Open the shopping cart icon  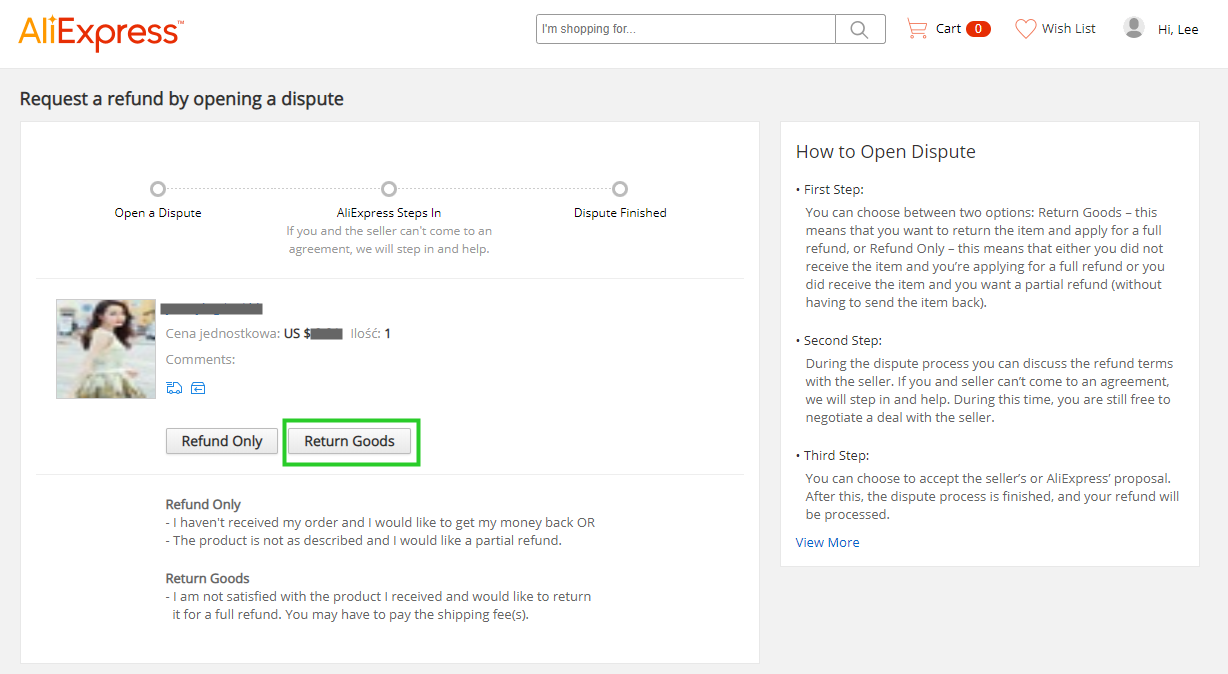[916, 29]
